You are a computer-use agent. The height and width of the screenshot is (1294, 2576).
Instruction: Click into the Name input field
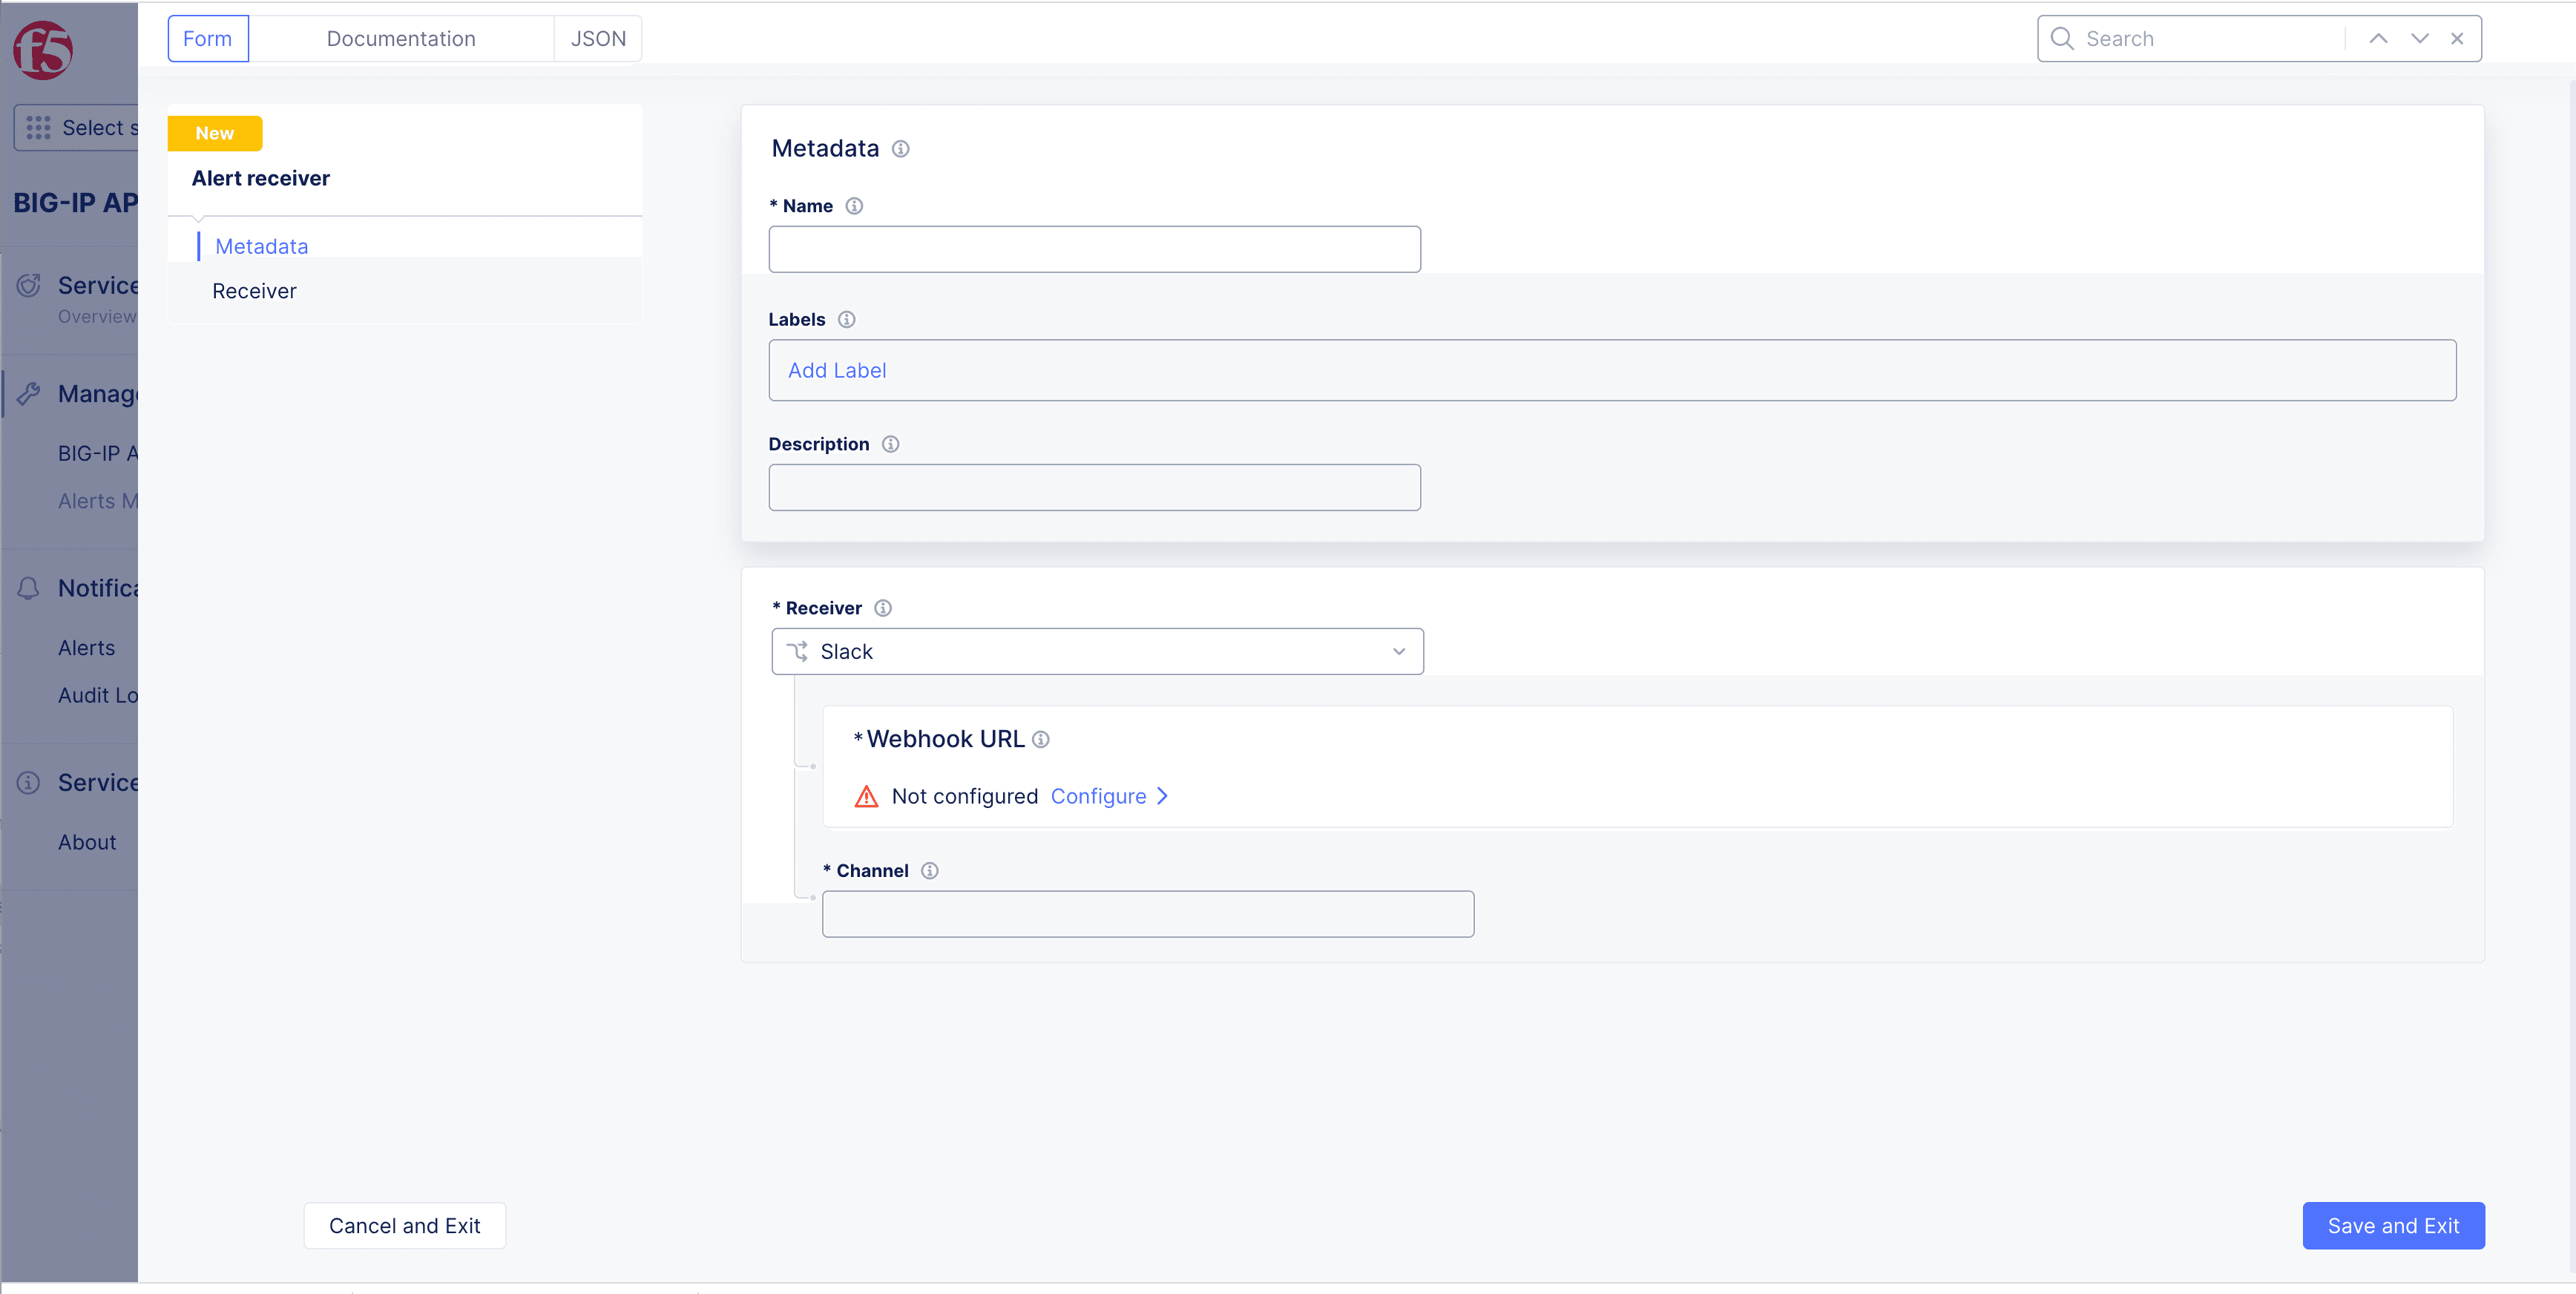1094,249
